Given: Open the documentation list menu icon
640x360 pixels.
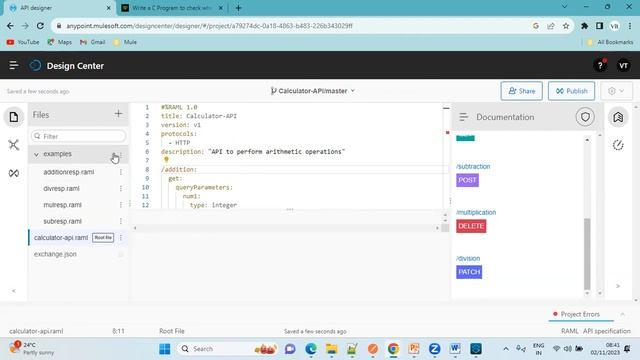Looking at the screenshot, I should tap(463, 117).
